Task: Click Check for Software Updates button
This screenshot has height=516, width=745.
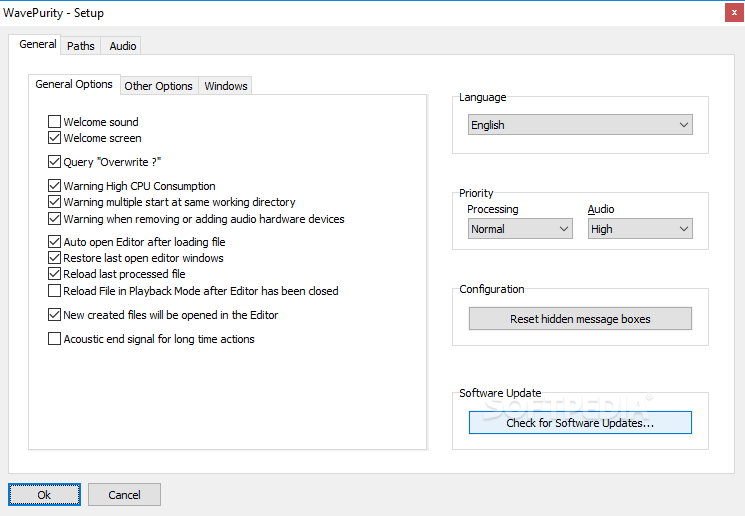Action: [580, 422]
